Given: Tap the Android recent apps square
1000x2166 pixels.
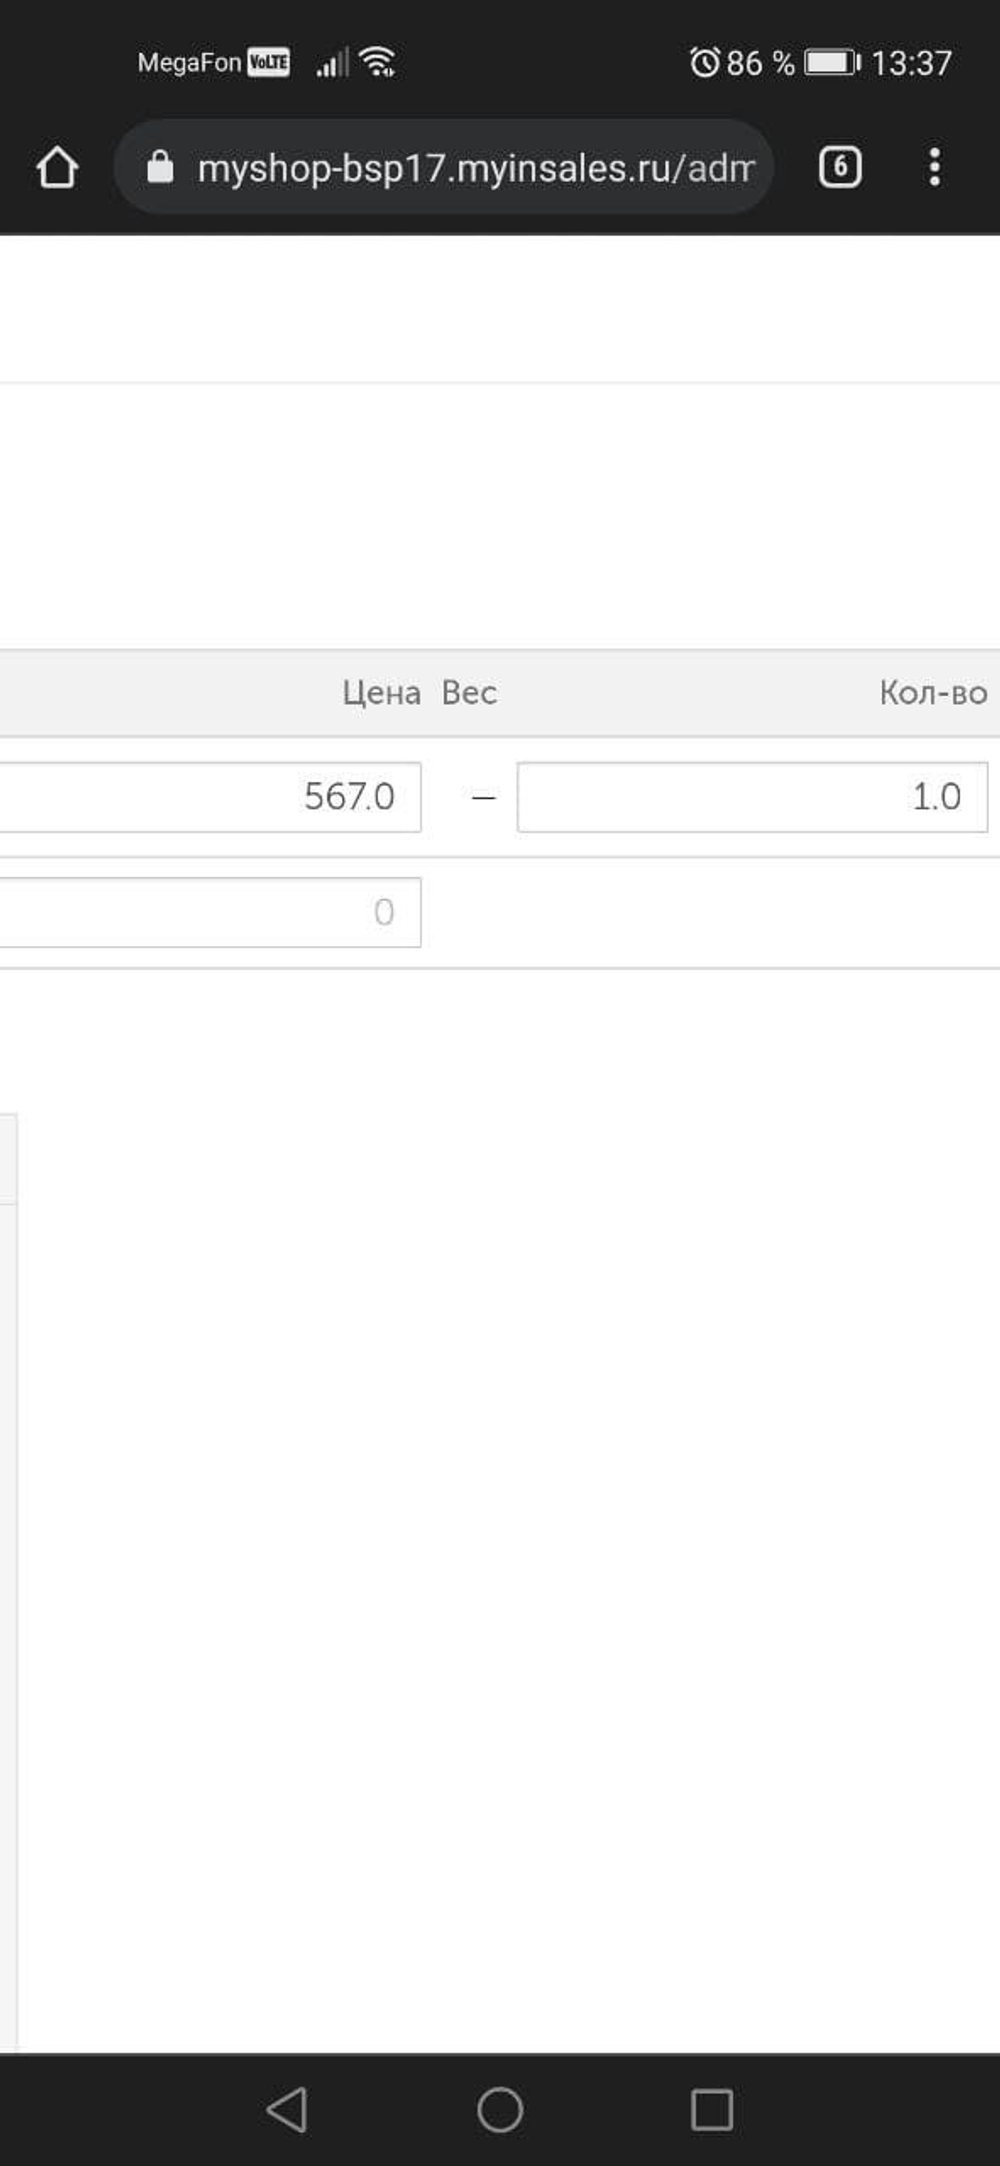Looking at the screenshot, I should (x=712, y=2109).
